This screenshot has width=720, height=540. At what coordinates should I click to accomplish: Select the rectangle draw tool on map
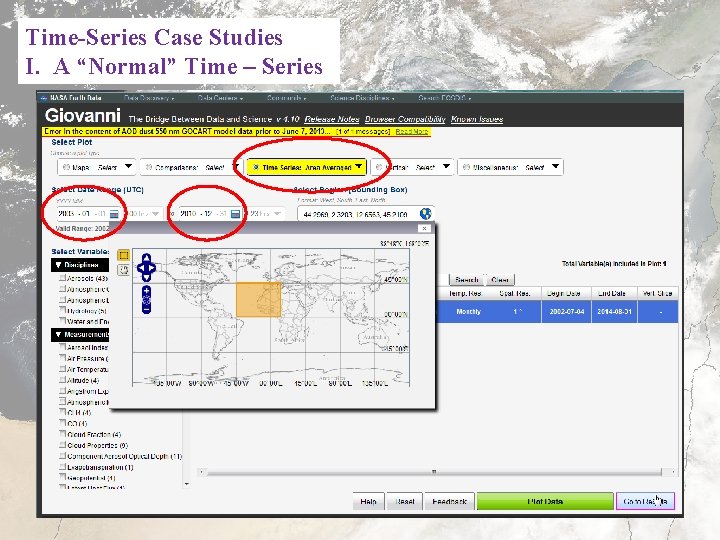[x=124, y=255]
